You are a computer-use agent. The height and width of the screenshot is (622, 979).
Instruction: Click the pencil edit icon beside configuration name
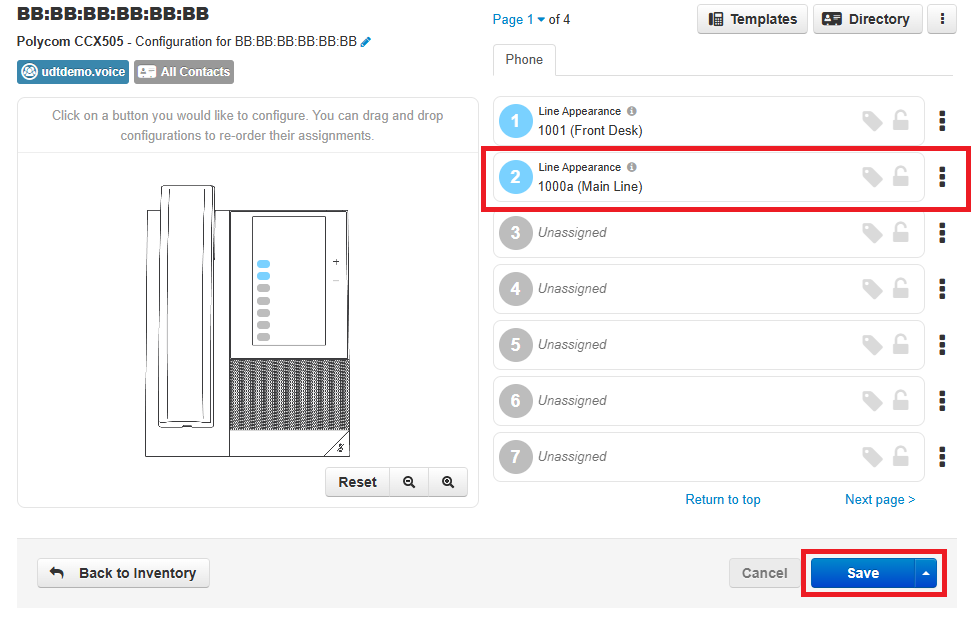click(366, 42)
